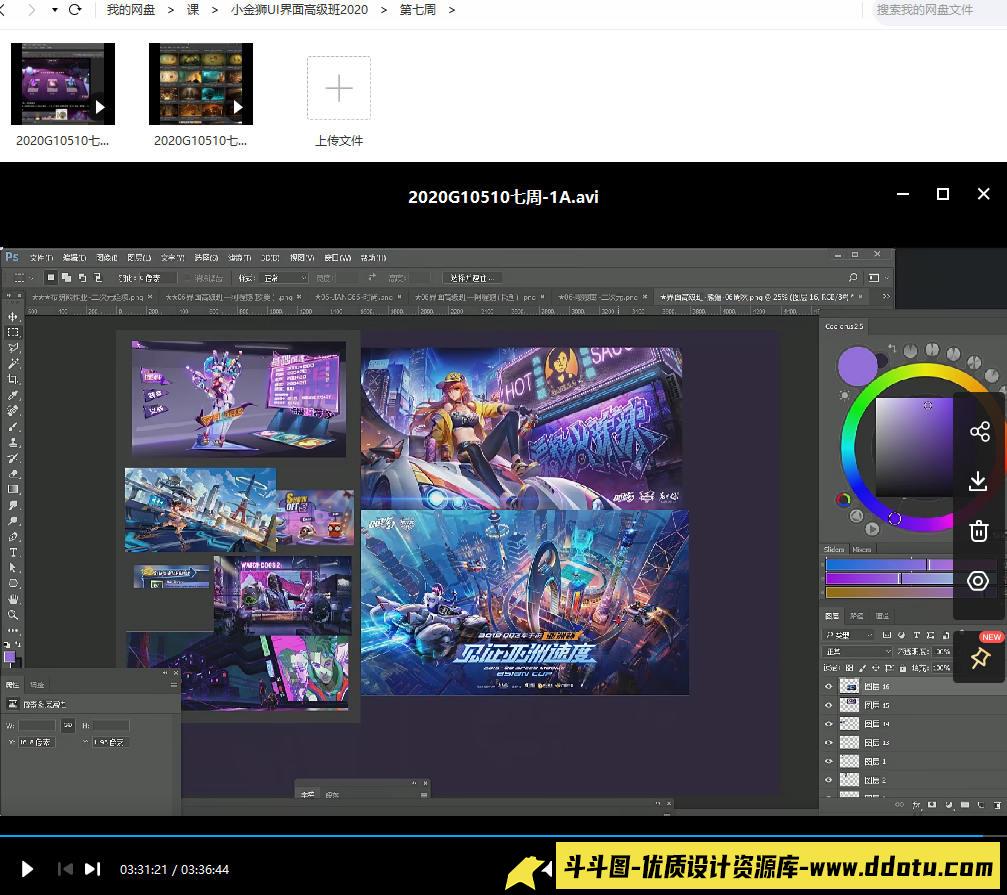Select the Magic Wand tool
This screenshot has height=895, width=1007.
(13, 363)
